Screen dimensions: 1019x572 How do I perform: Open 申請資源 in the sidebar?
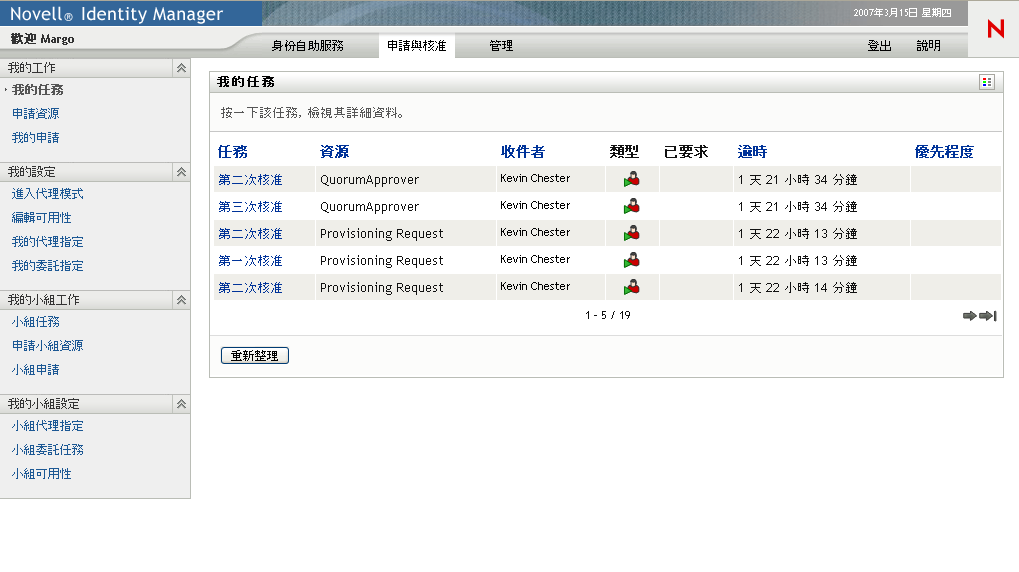point(36,114)
